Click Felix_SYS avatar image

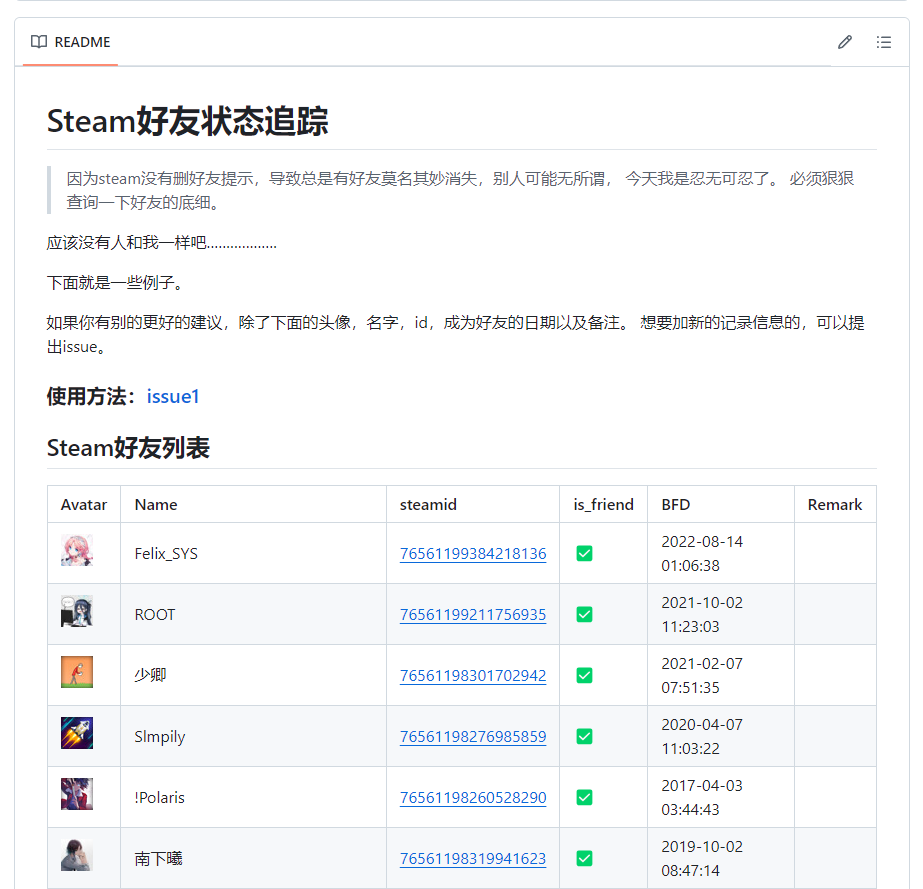[x=77, y=550]
